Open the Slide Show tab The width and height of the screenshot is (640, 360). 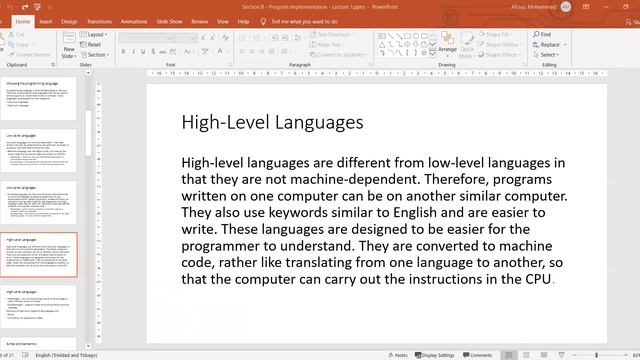click(169, 22)
